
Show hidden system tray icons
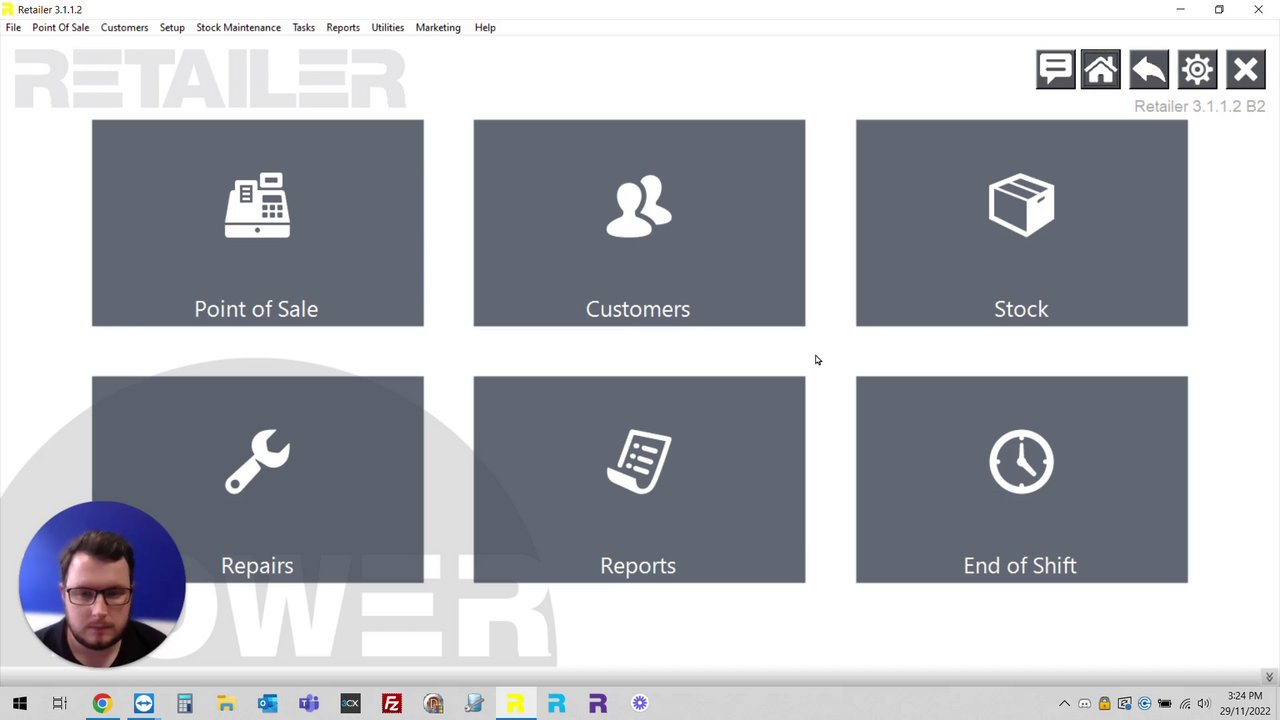point(1064,703)
